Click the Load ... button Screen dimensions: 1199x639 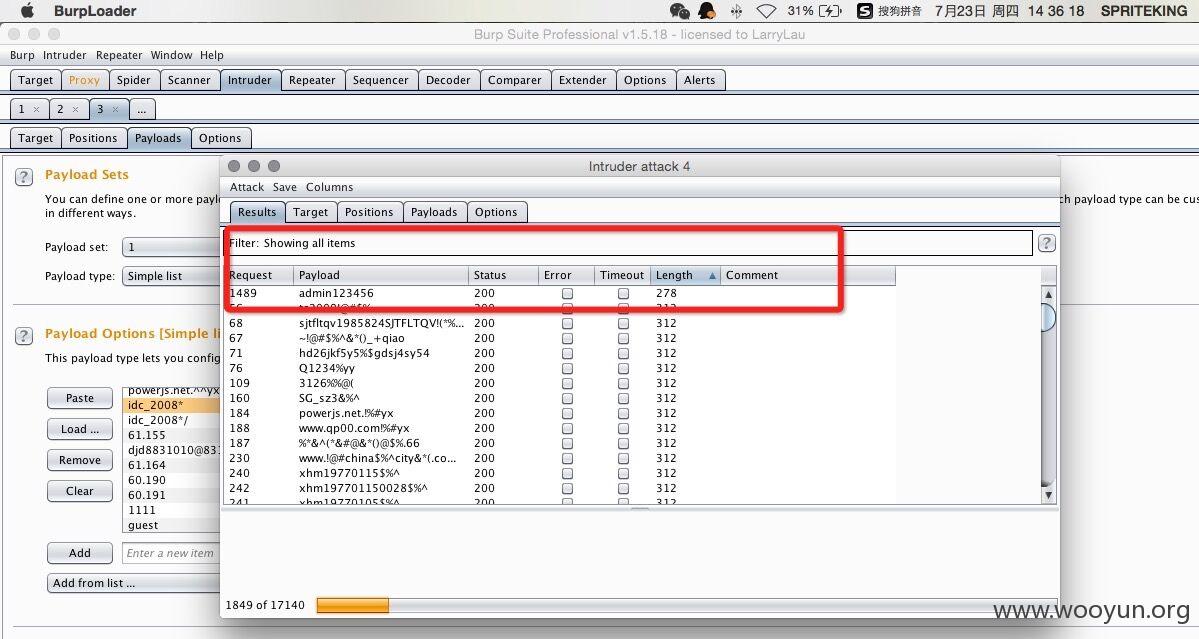[80, 430]
